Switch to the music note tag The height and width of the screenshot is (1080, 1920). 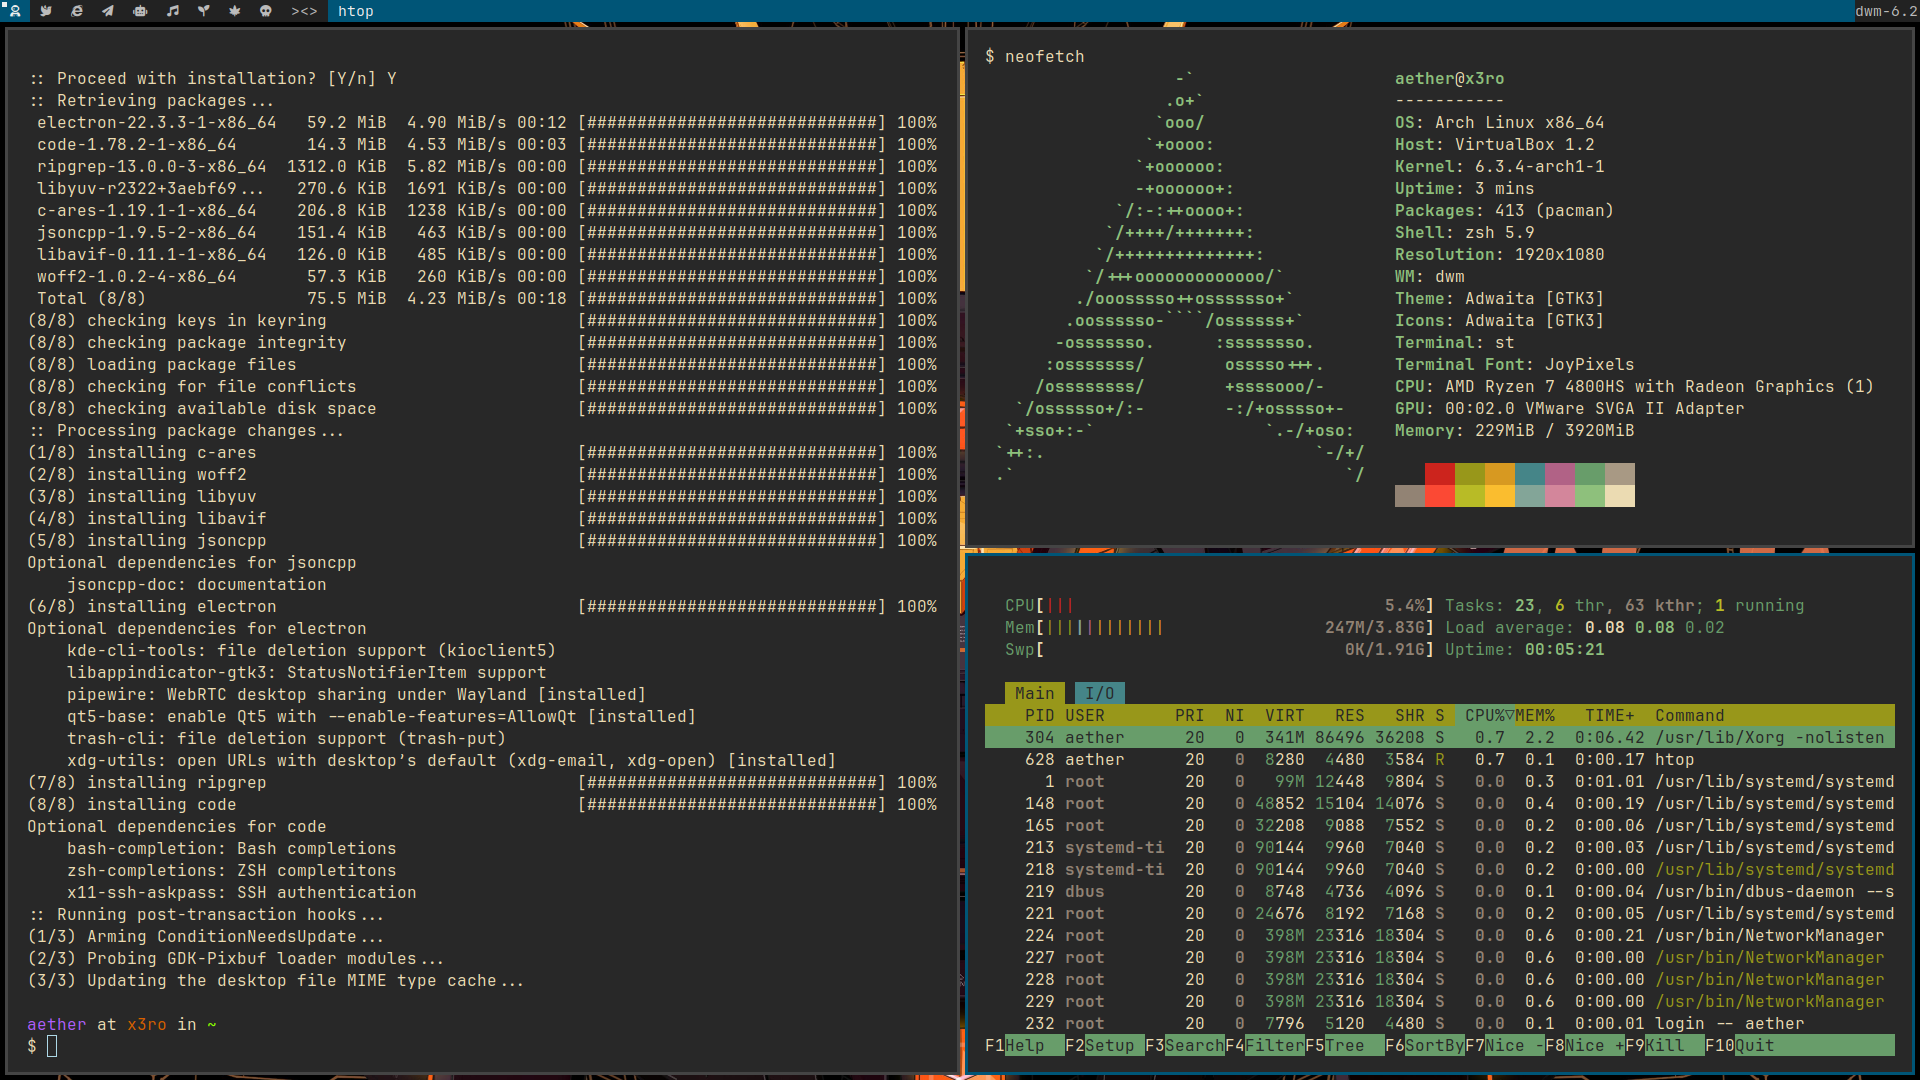pyautogui.click(x=172, y=11)
